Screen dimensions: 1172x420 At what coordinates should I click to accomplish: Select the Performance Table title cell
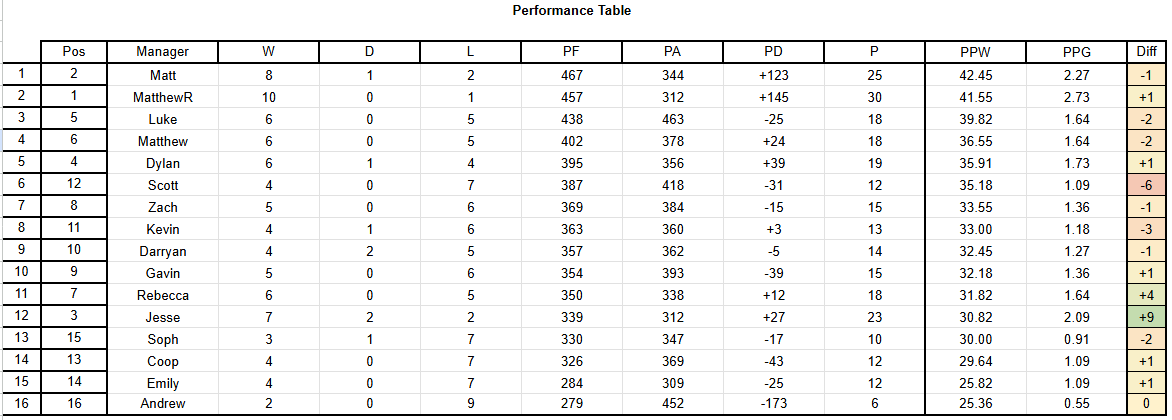point(571,10)
